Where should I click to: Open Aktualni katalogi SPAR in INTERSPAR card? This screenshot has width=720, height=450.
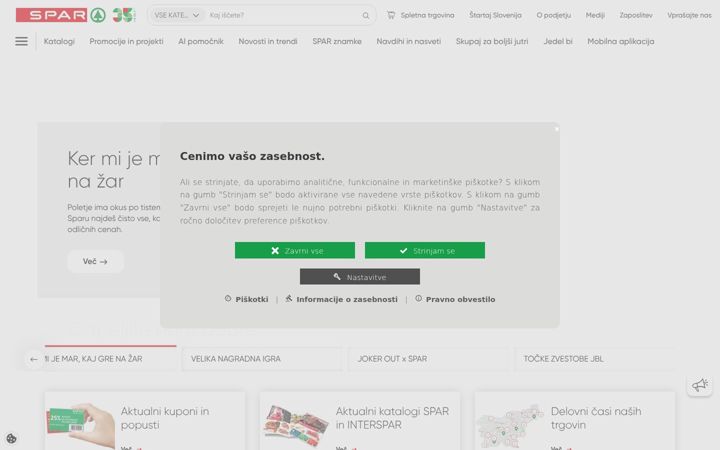[x=360, y=421]
